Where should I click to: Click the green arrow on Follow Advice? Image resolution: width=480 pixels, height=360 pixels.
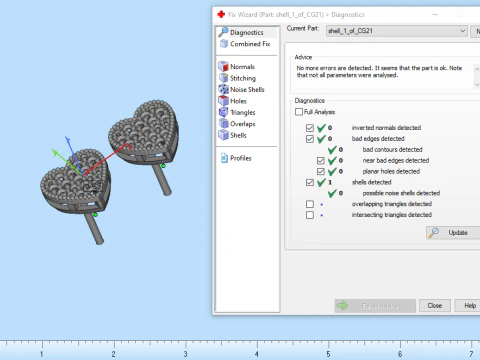342,305
